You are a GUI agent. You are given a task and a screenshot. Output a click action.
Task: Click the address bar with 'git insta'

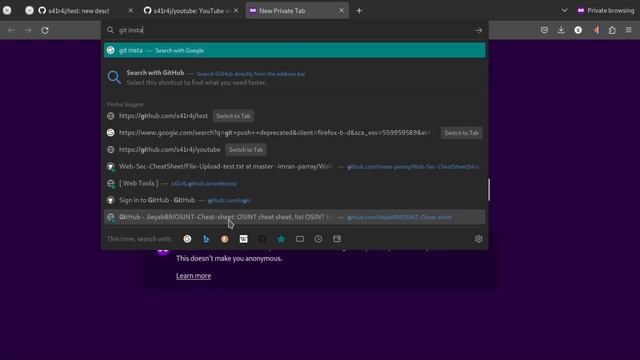(294, 30)
